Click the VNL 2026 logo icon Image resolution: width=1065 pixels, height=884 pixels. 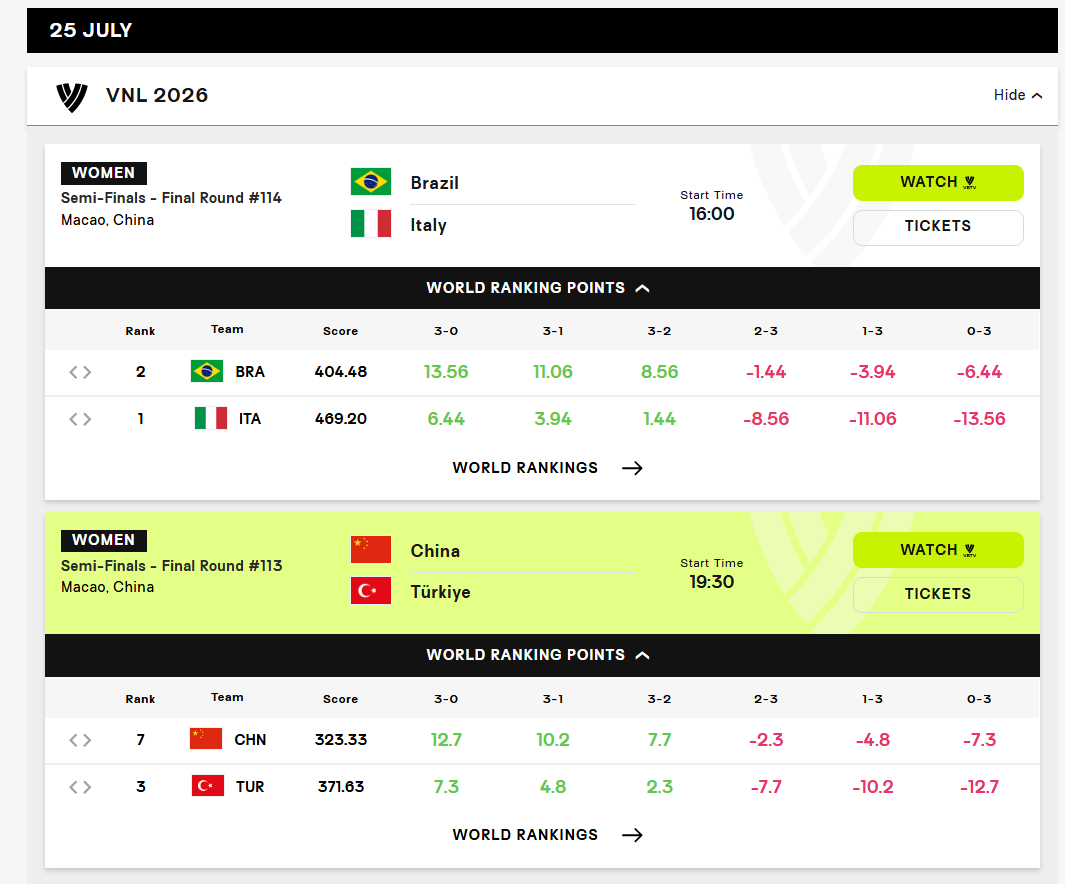pos(71,97)
